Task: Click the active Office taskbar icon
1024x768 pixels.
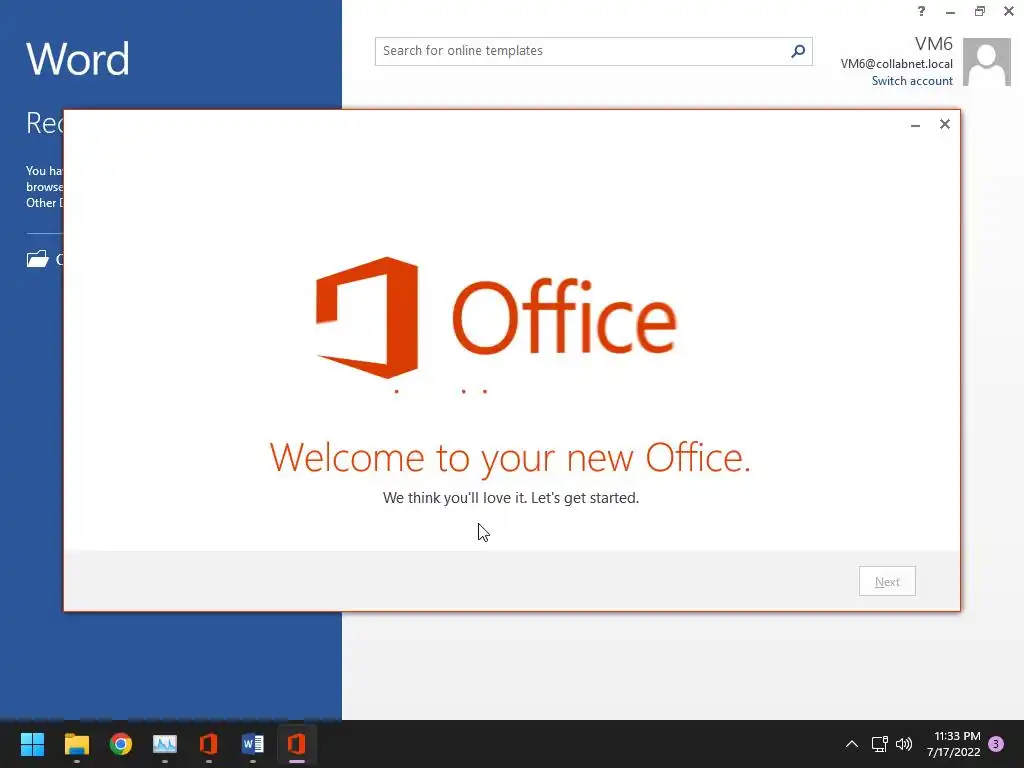Action: click(x=296, y=744)
